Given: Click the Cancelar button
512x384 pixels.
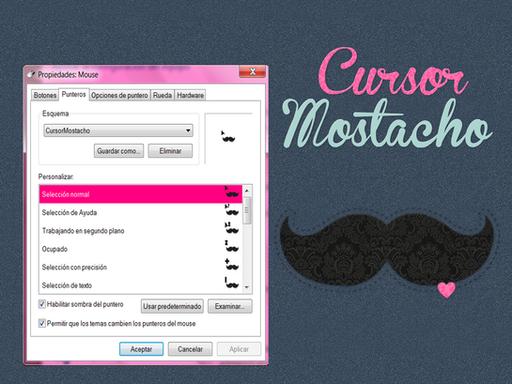Looking at the screenshot, I should click(190, 349).
